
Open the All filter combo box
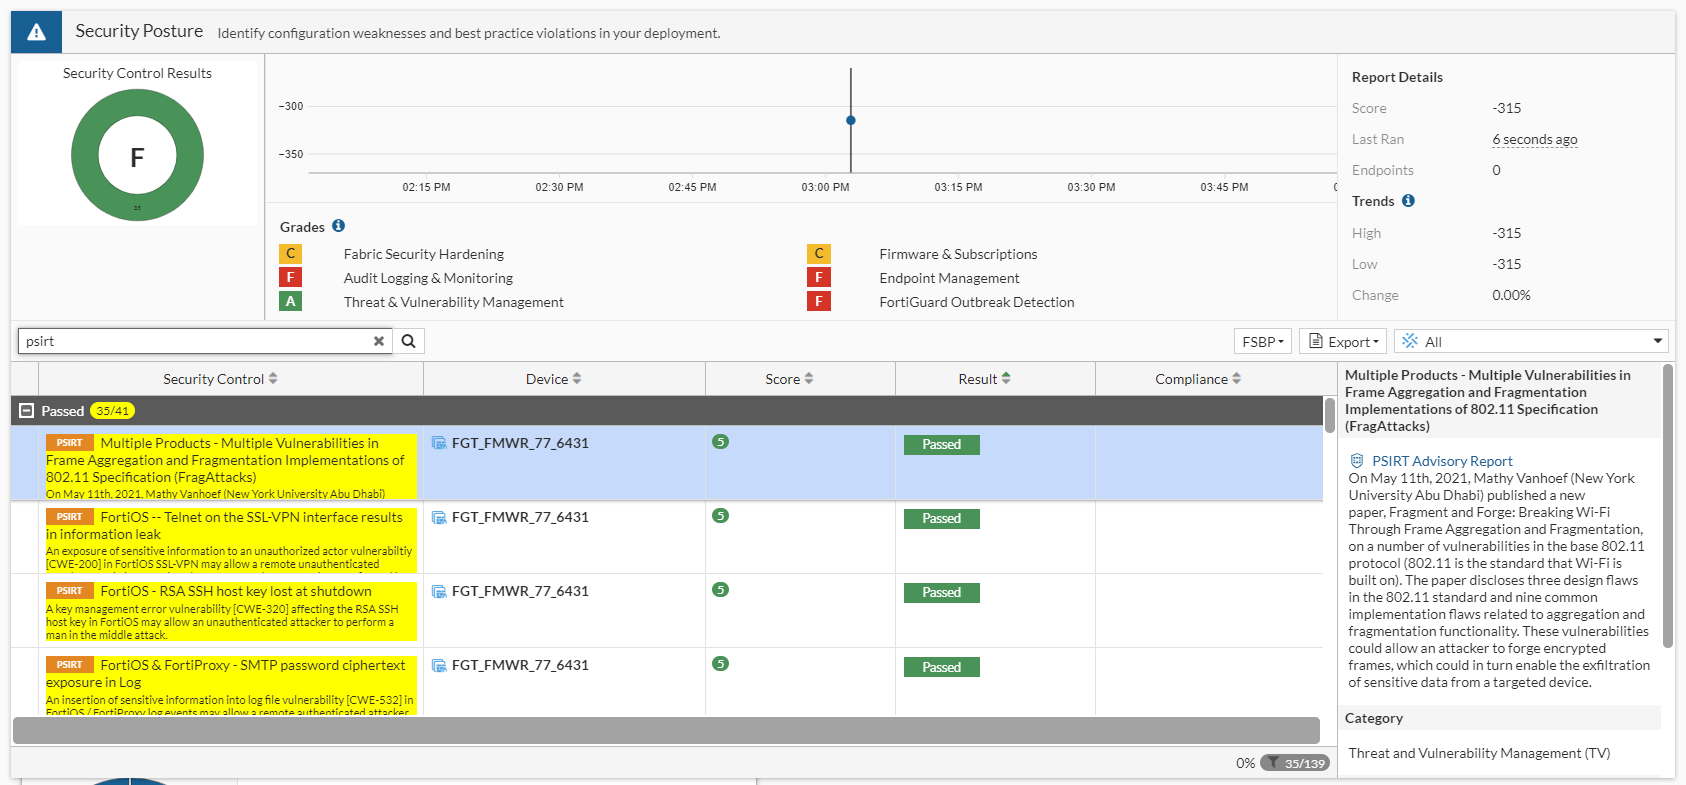tap(1531, 342)
